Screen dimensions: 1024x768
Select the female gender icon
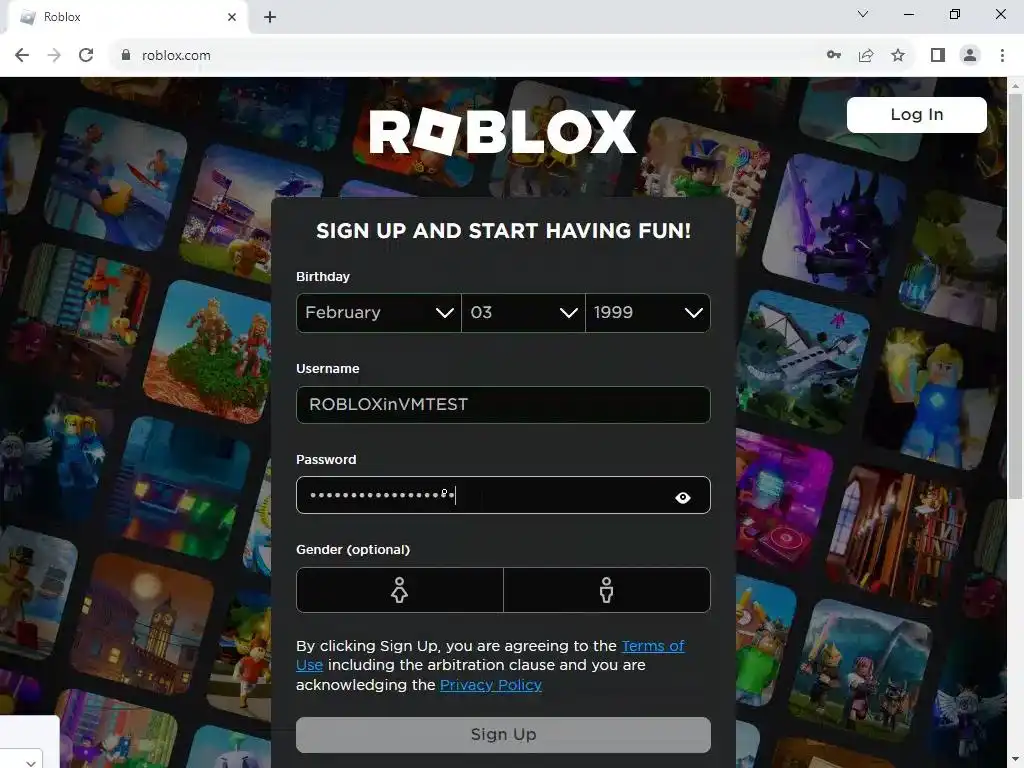pyautogui.click(x=400, y=590)
